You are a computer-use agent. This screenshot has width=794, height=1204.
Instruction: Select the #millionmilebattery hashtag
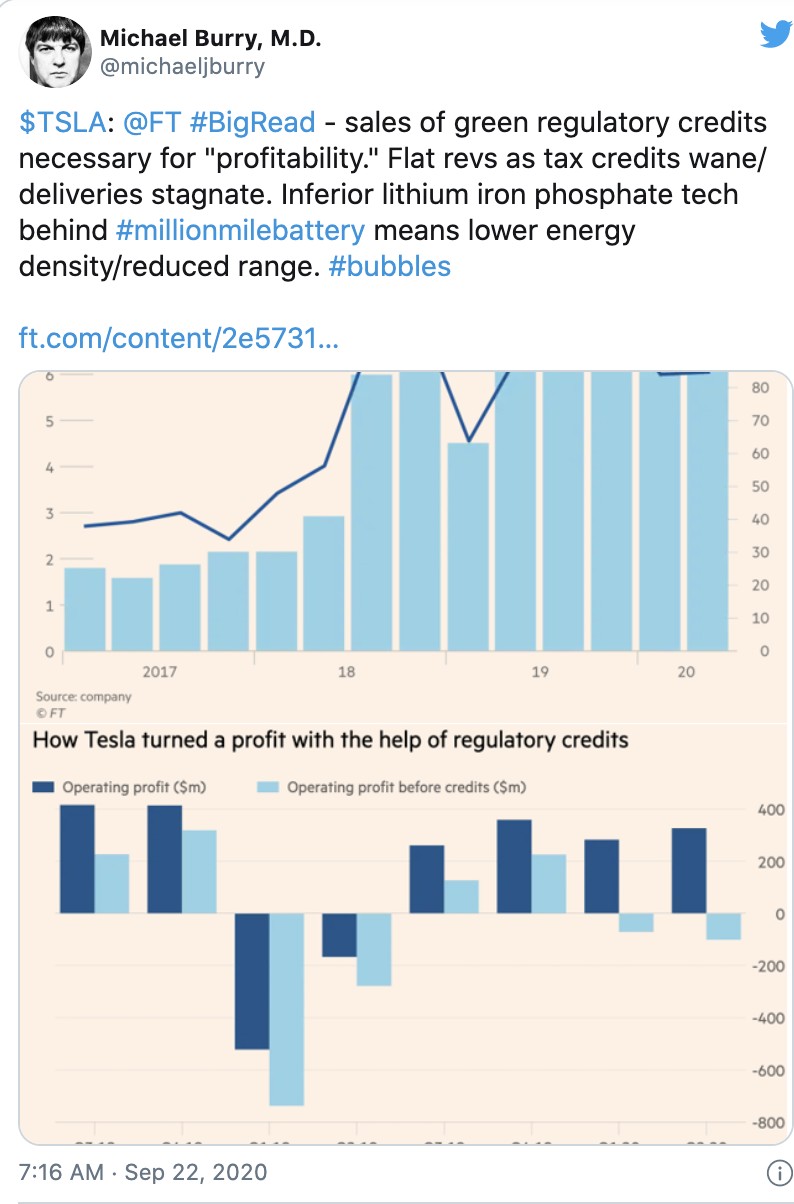tap(240, 231)
